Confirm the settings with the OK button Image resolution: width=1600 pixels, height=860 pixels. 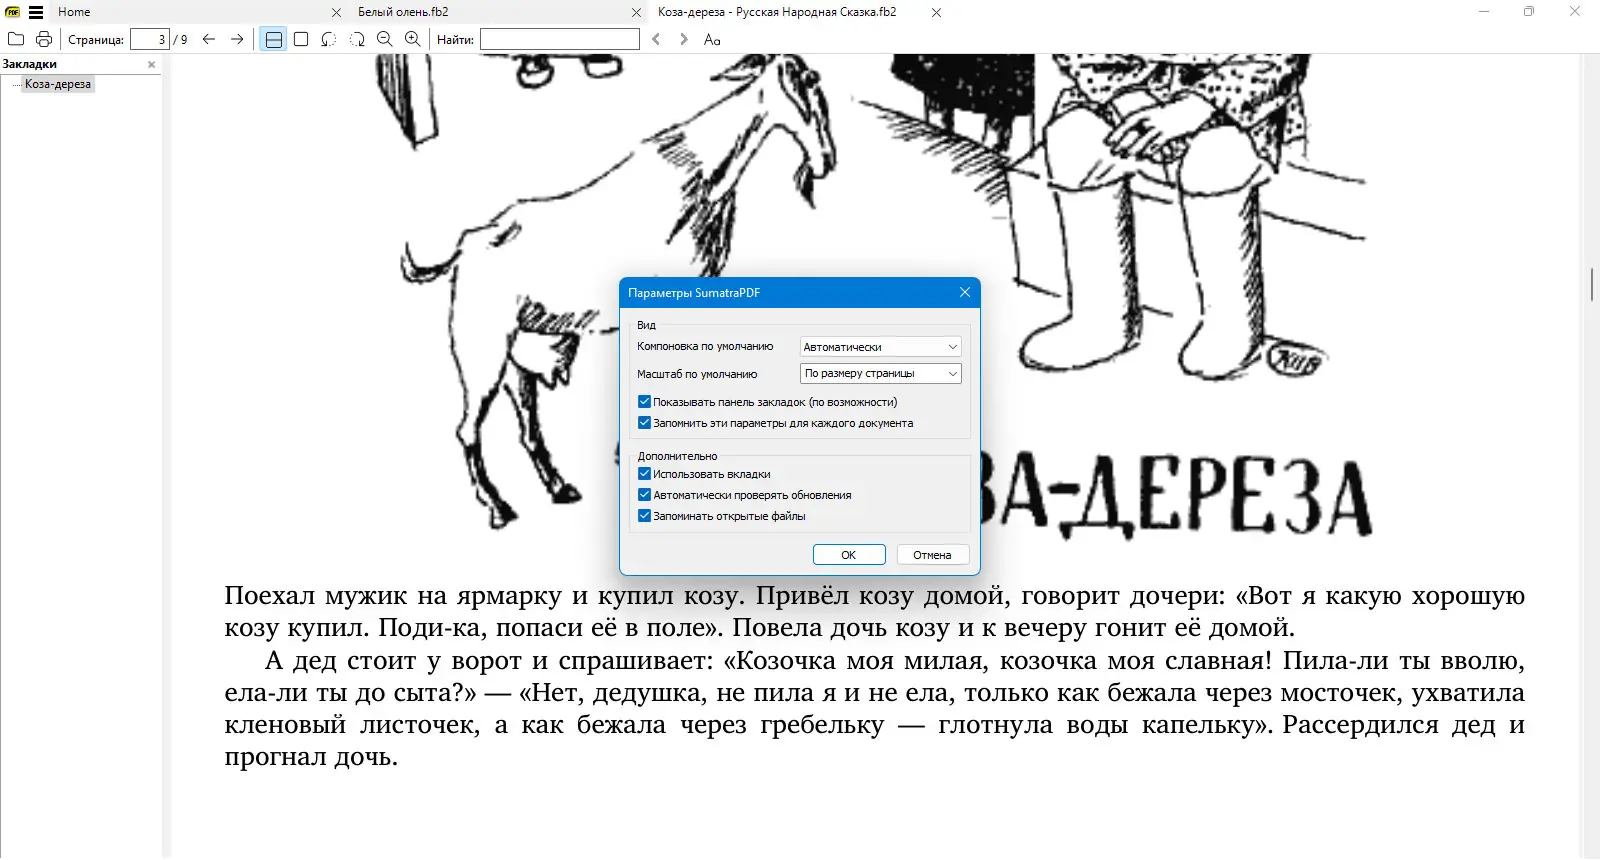click(849, 555)
